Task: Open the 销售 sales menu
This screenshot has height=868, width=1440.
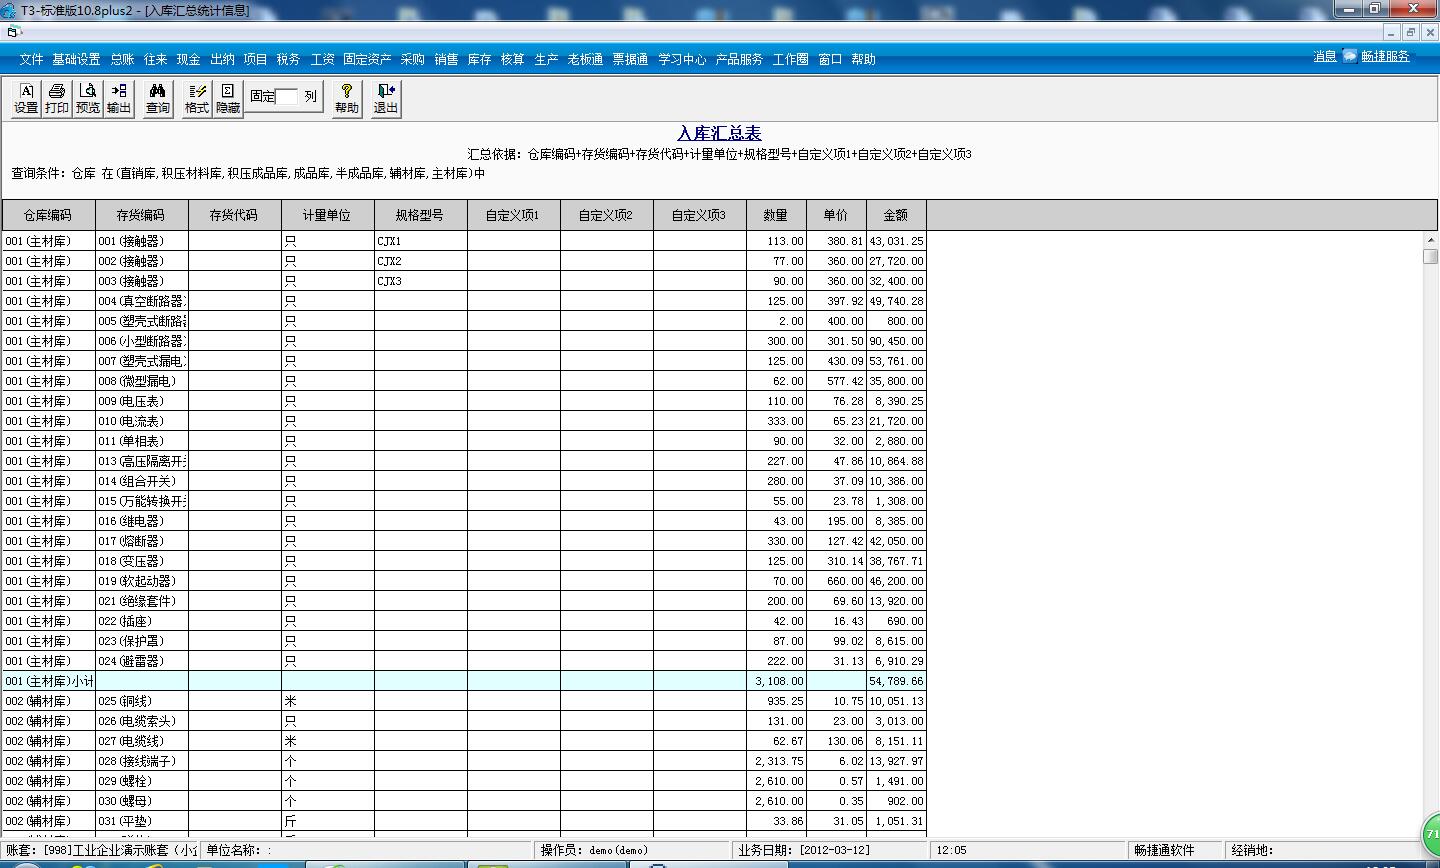Action: coord(444,59)
